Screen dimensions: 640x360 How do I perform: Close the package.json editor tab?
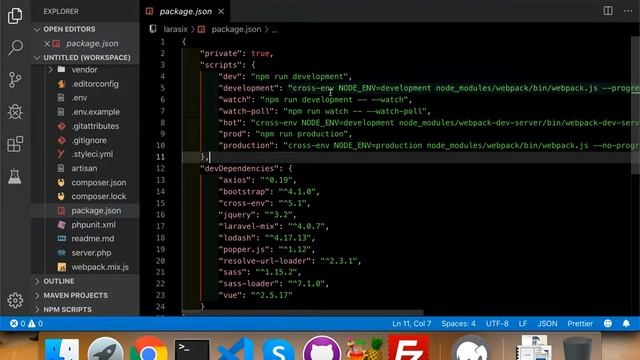[x=221, y=11]
